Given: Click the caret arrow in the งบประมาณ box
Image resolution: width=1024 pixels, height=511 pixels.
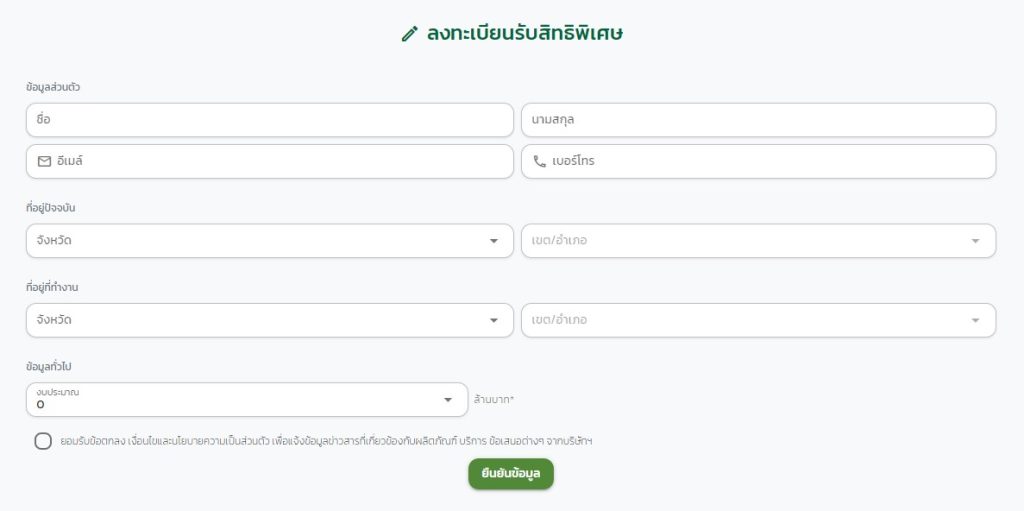Looking at the screenshot, I should [x=448, y=400].
